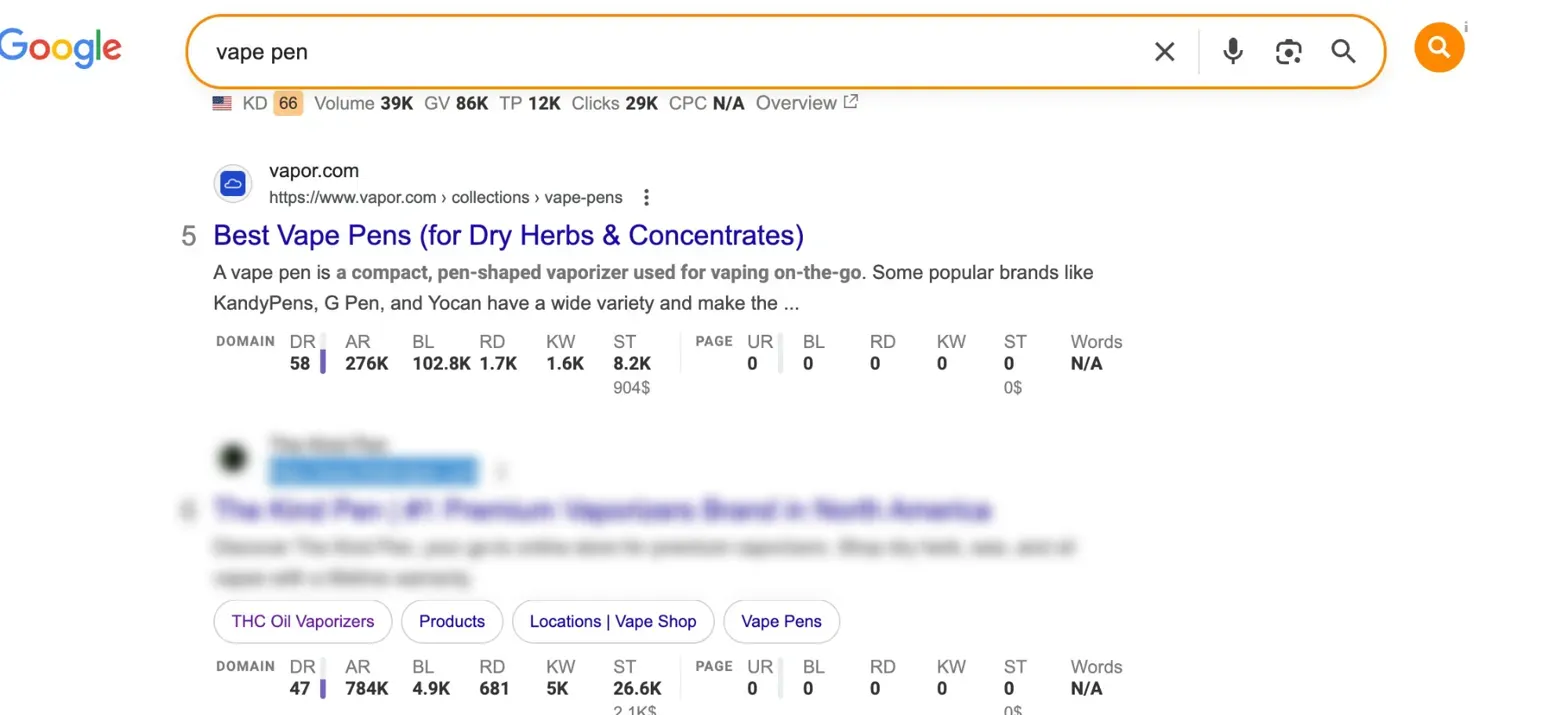Open three-dot menu next to vapor.com URL
Viewport: 1568px width, 715px height.
647,197
